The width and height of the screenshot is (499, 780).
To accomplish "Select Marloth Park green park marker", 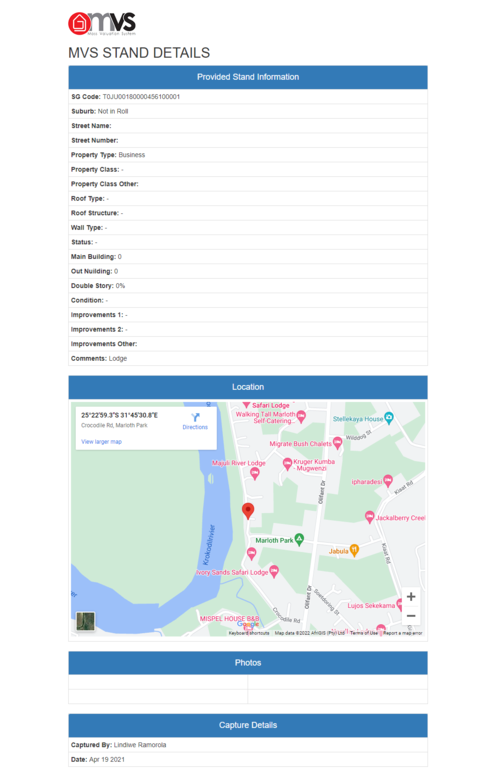I will coord(299,539).
